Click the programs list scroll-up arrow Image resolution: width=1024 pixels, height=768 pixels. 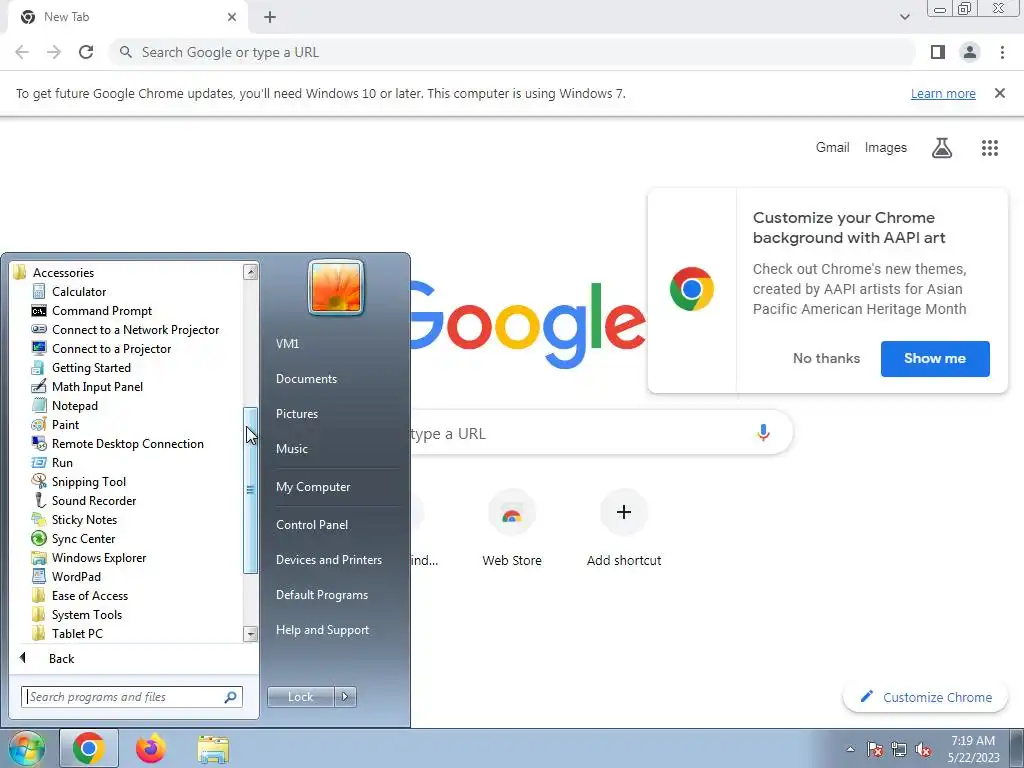click(x=251, y=272)
